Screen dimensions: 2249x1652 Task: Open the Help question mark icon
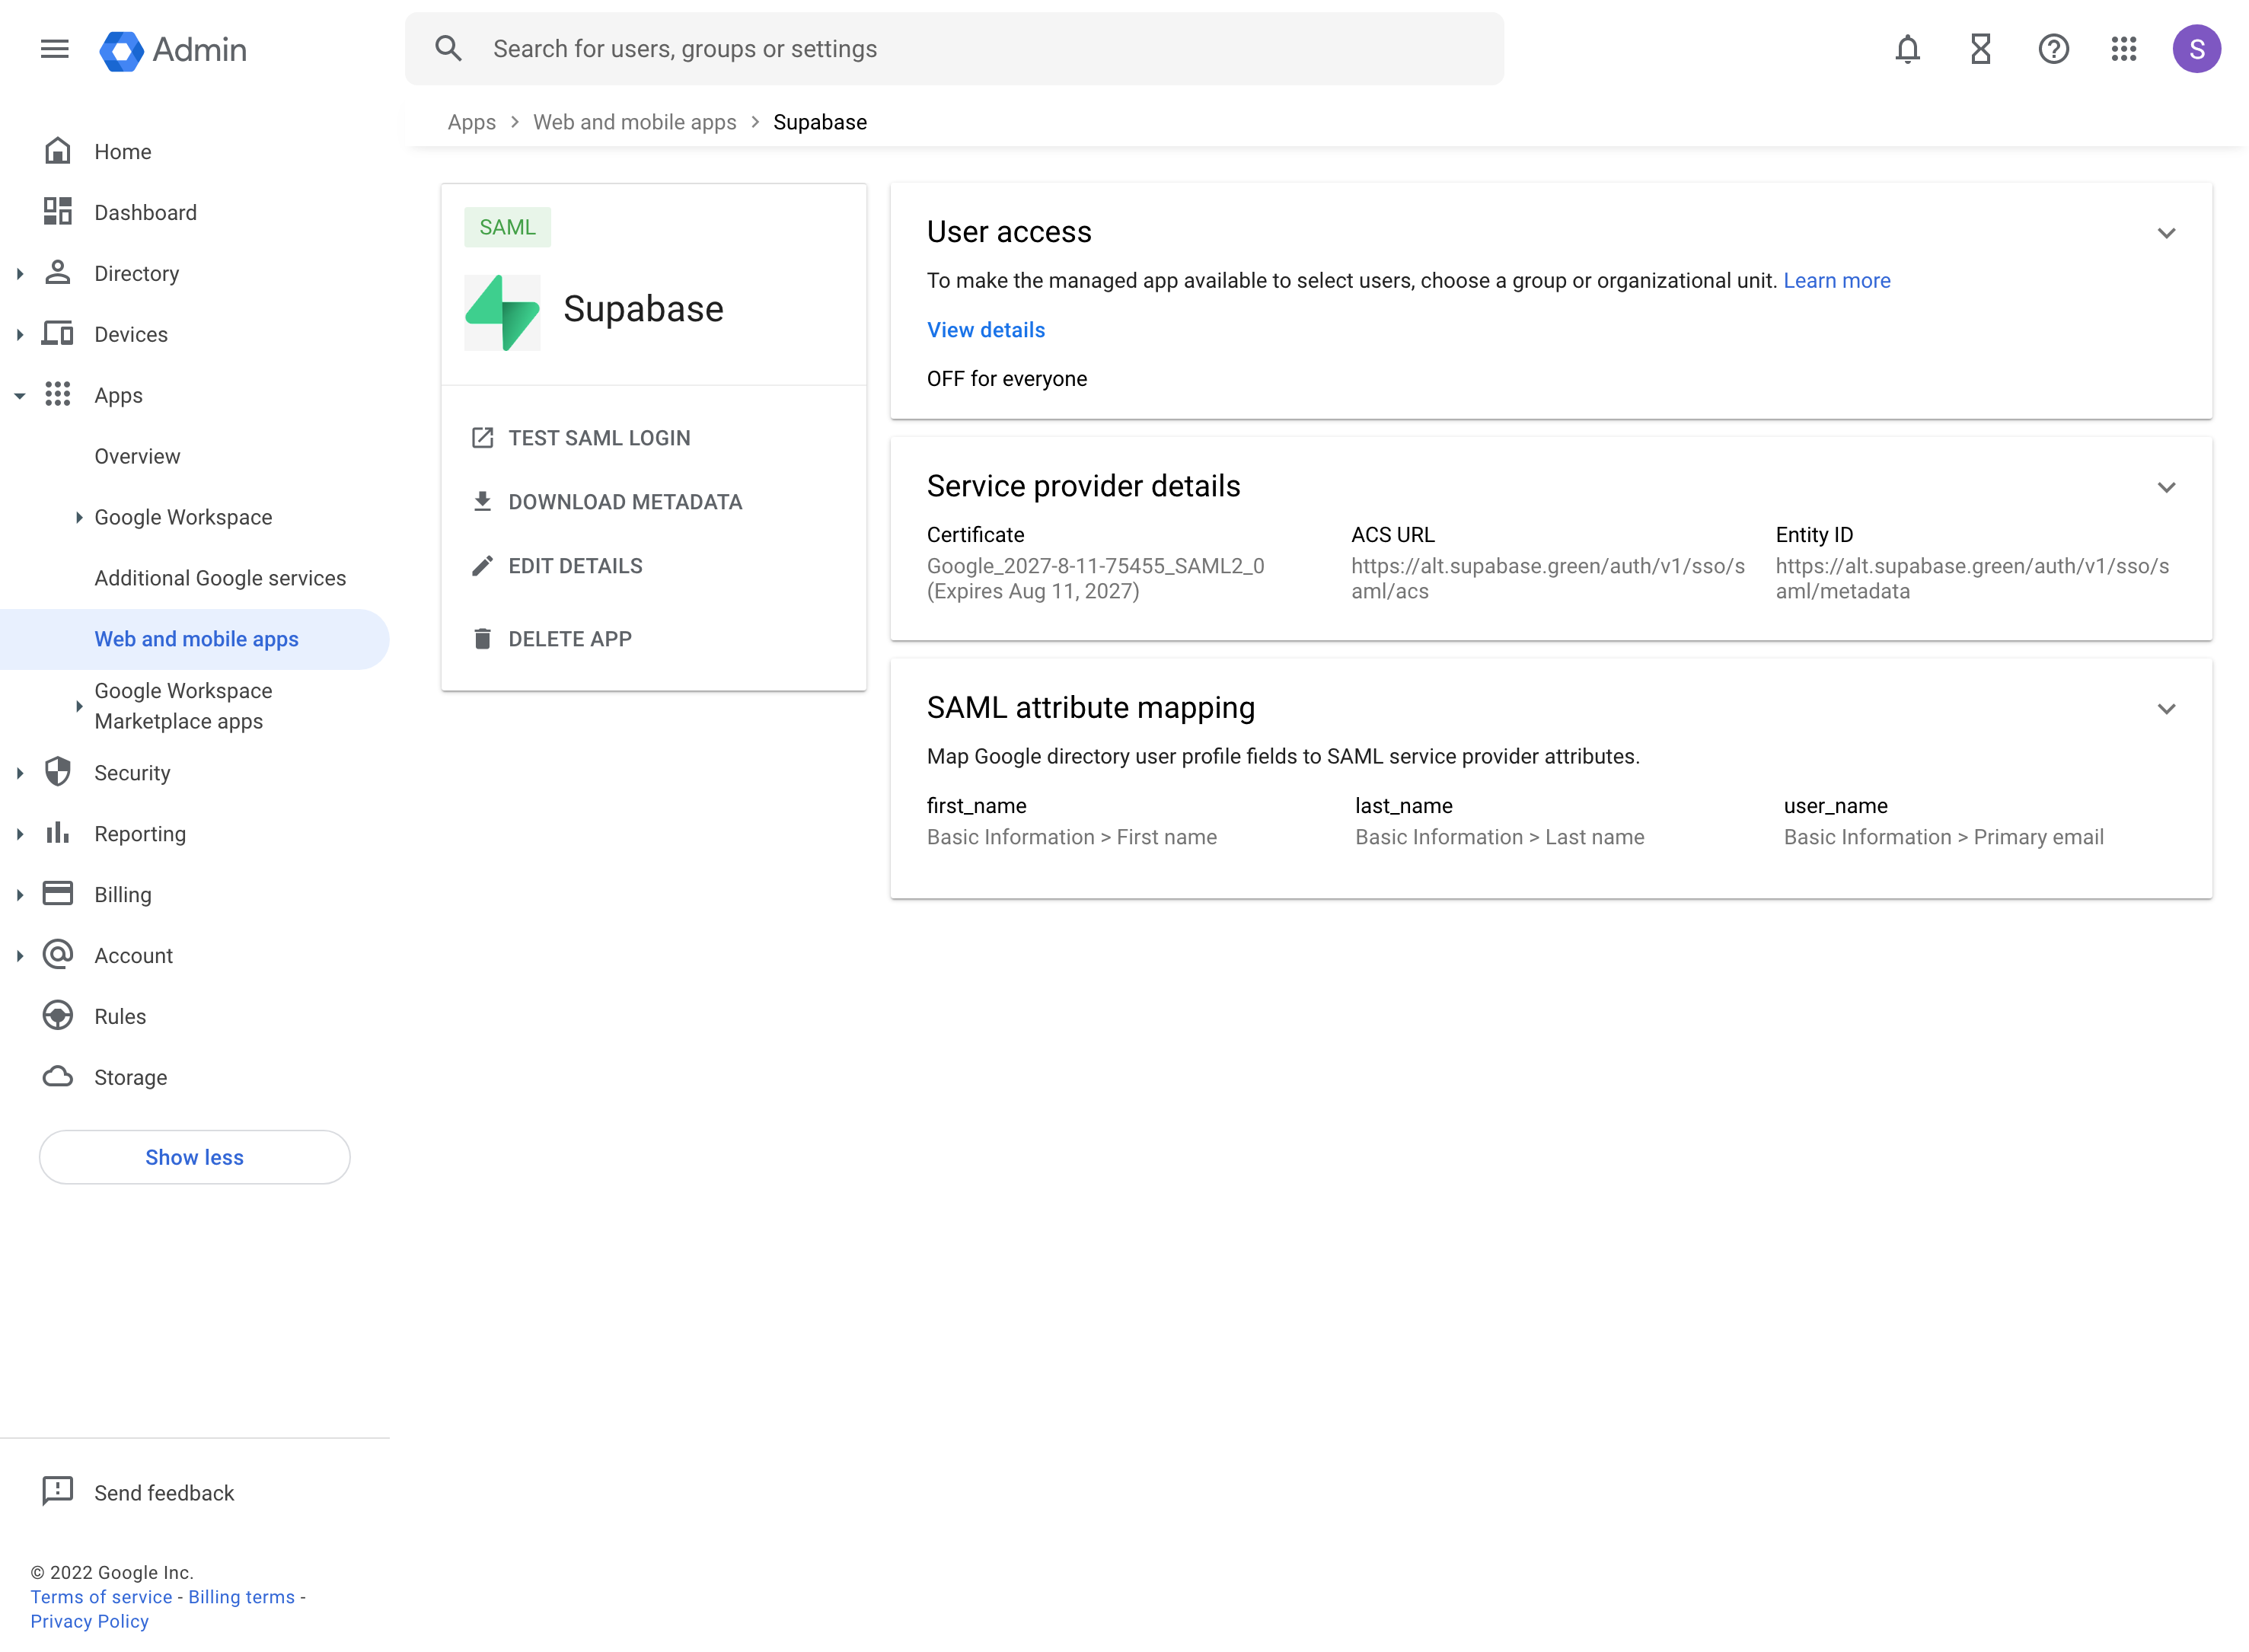coord(2054,49)
